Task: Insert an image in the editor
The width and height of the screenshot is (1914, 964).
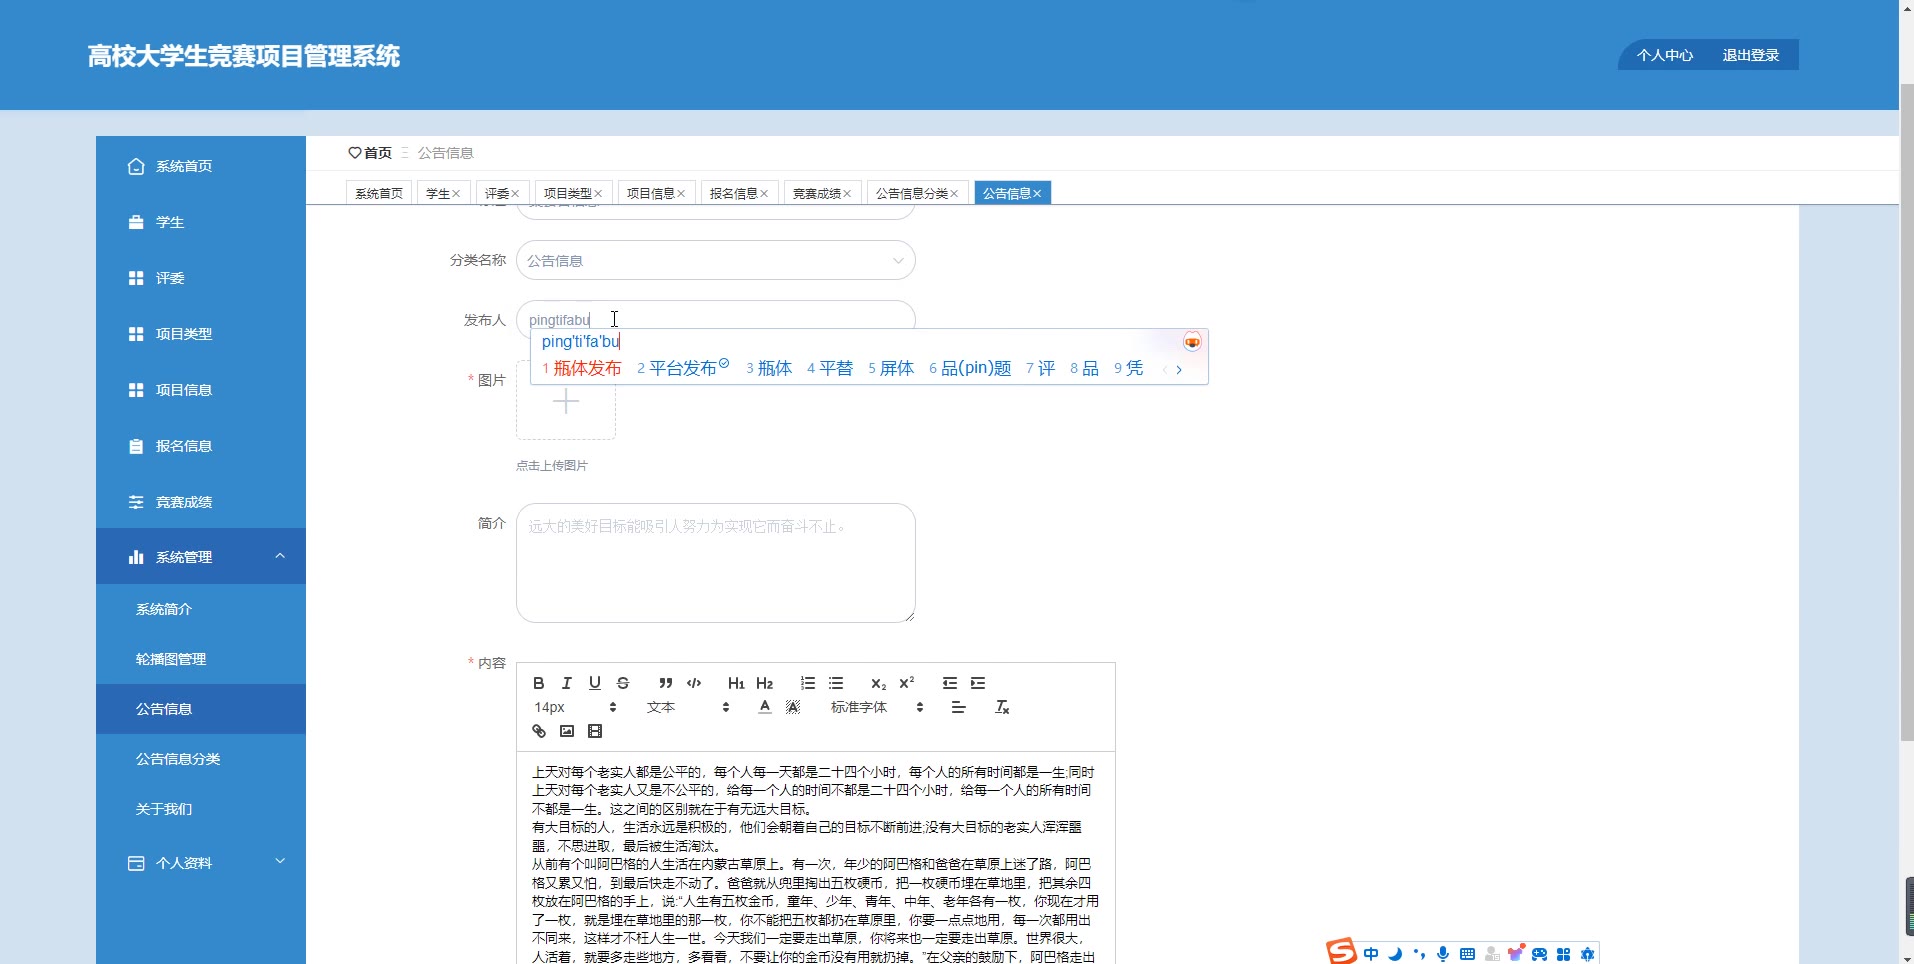Action: (x=567, y=731)
